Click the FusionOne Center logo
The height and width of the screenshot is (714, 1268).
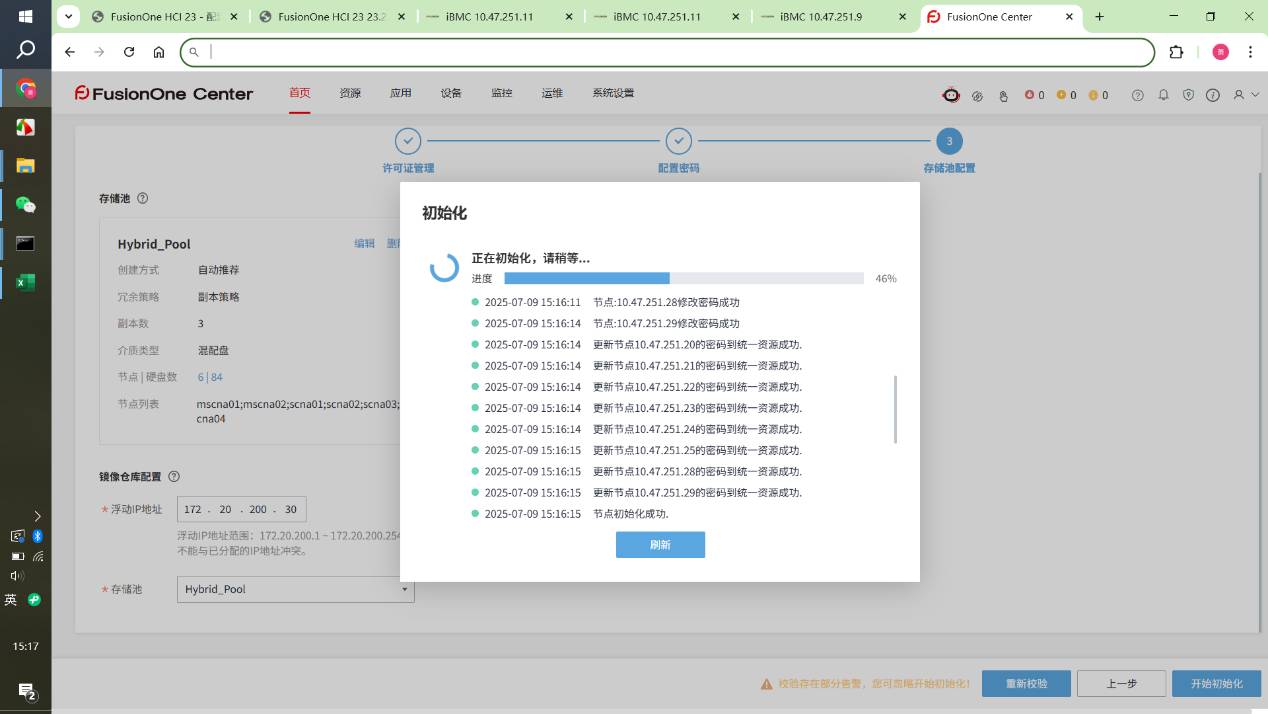(164, 93)
